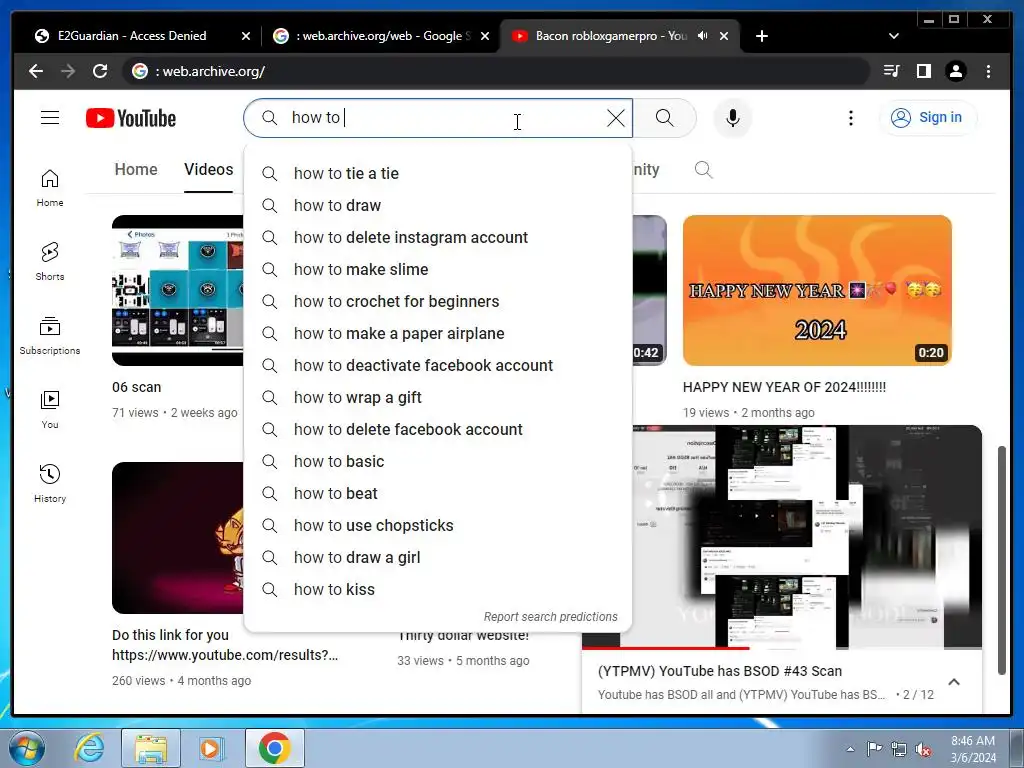Go to the YouTube logo home link
The width and height of the screenshot is (1024, 768).
(x=131, y=118)
